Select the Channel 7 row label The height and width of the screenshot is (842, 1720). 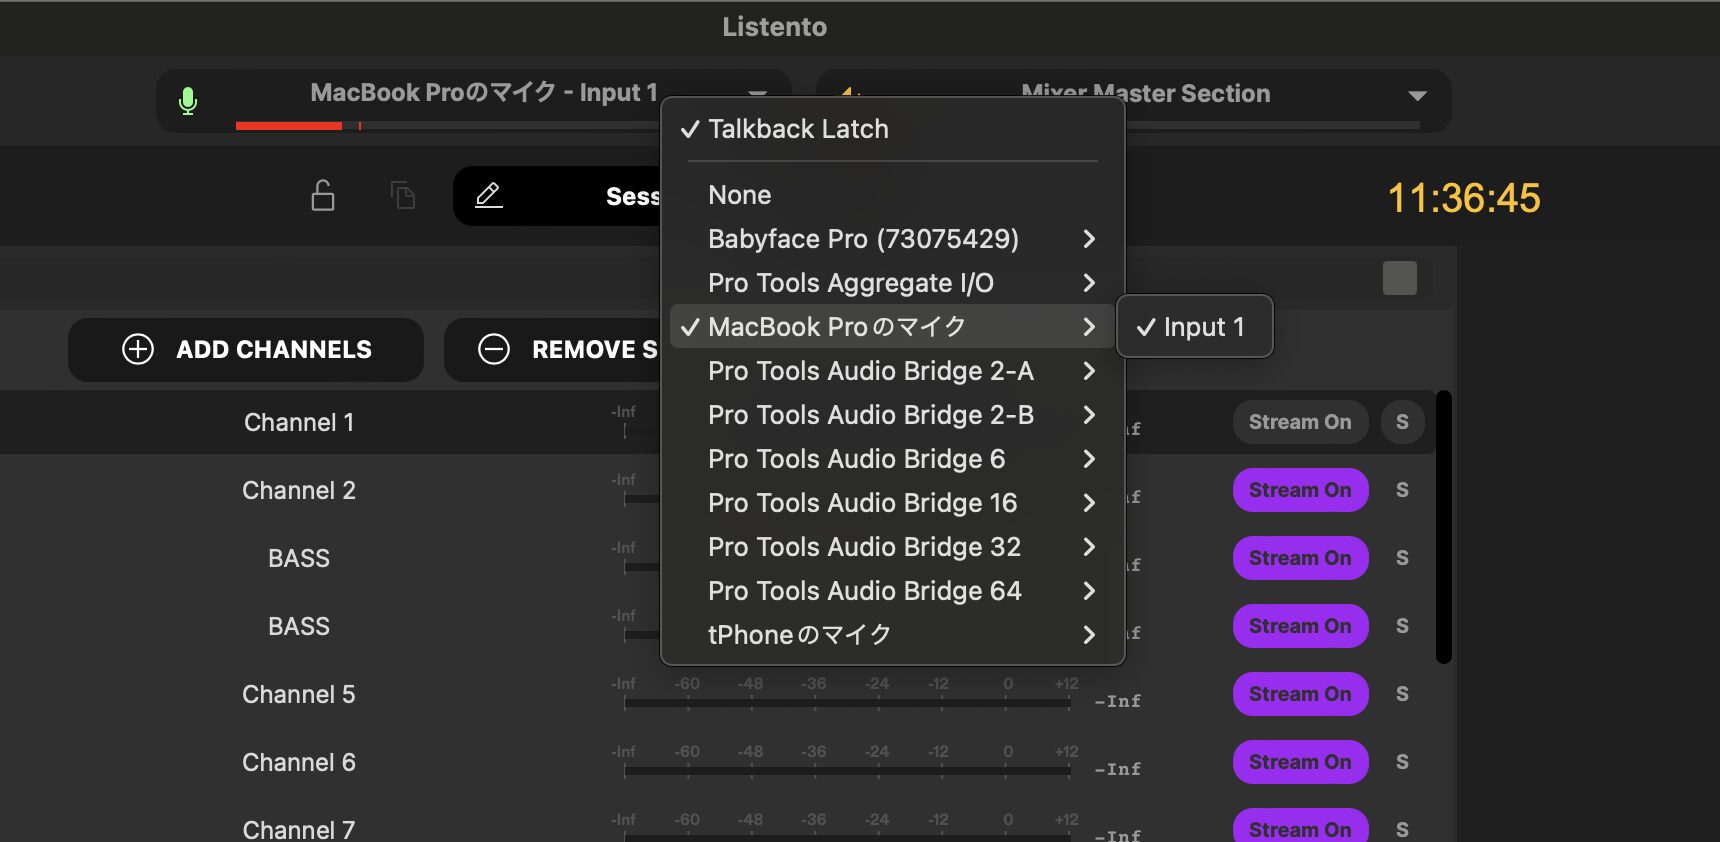(x=299, y=829)
